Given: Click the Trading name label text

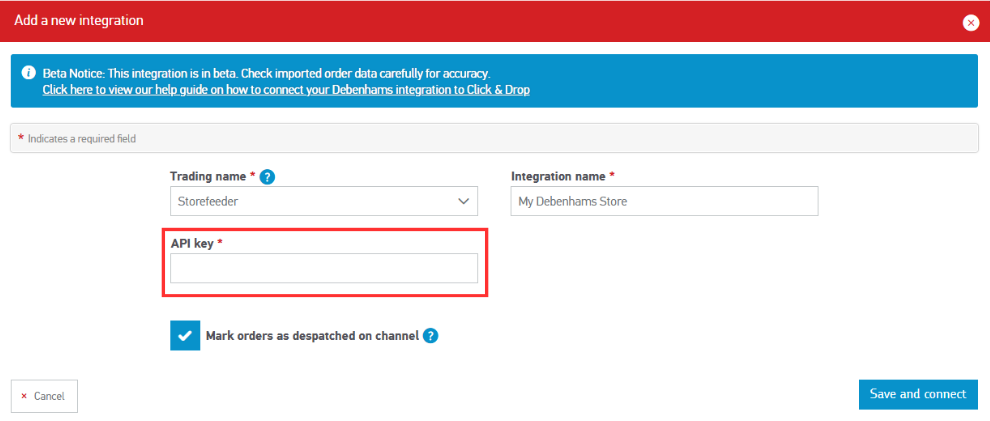Looking at the screenshot, I should pos(208,176).
